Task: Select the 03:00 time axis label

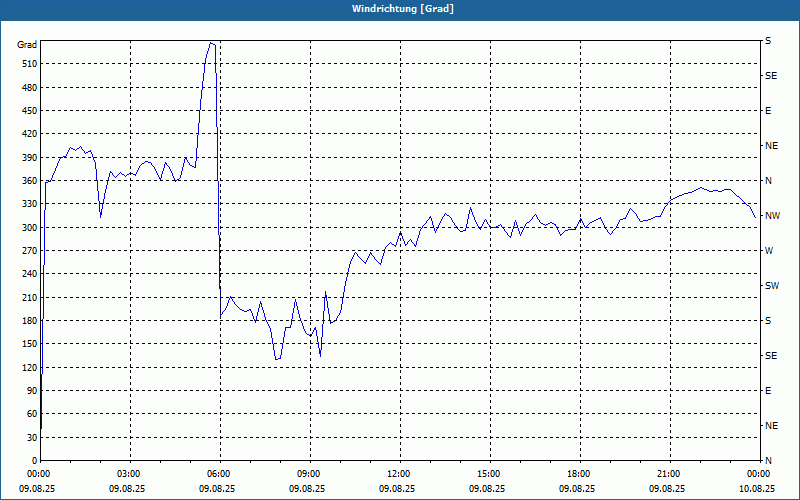Action: pos(128,473)
